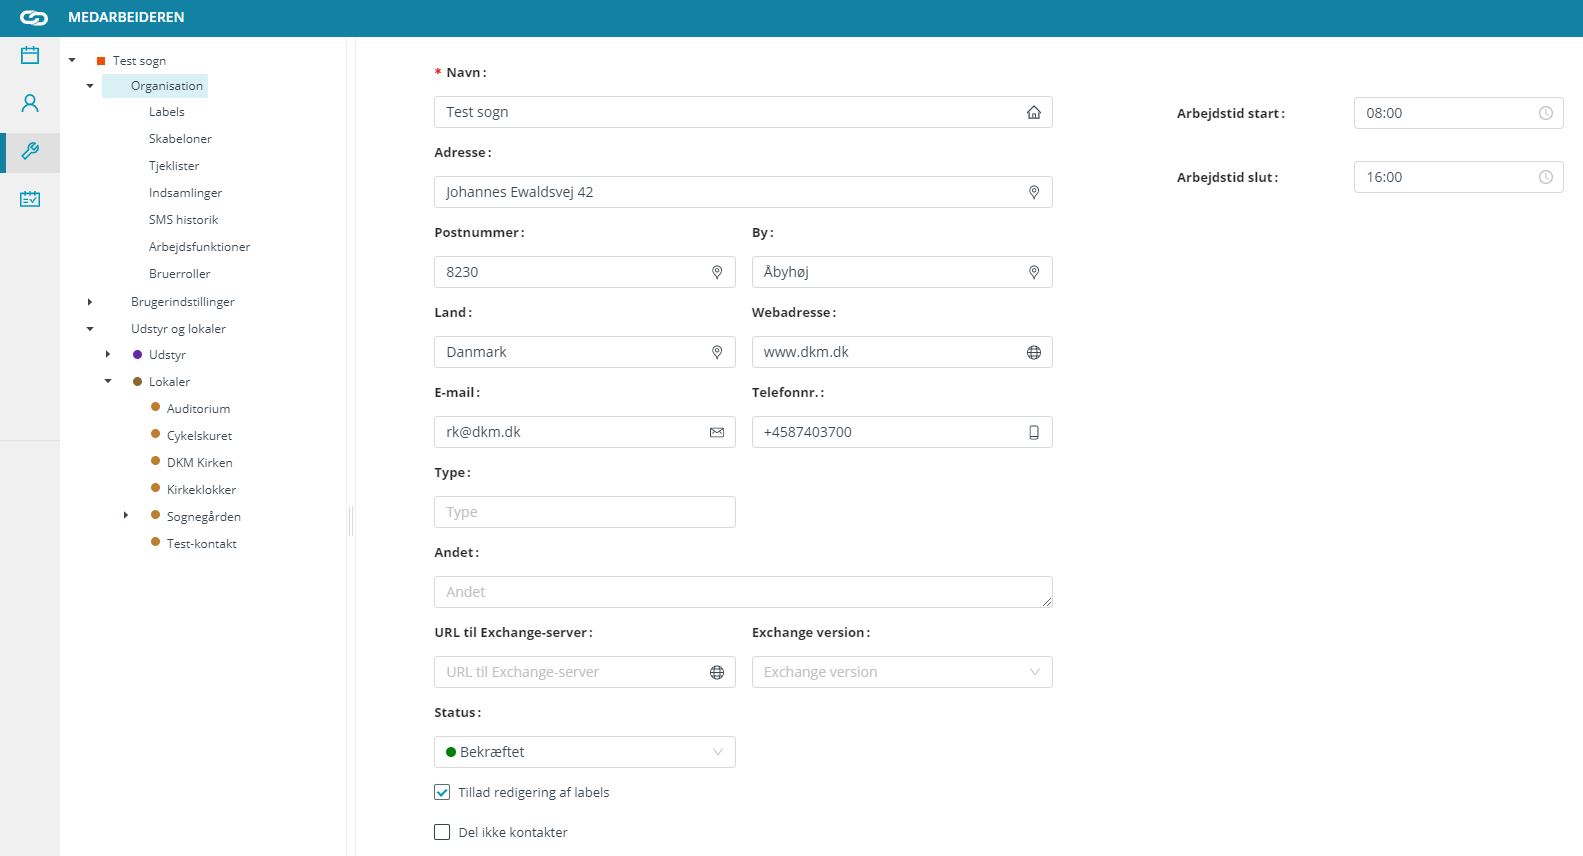Screen dimensions: 1583x856
Task: Open the calendar icon in left sidebar
Action: tap(30, 55)
